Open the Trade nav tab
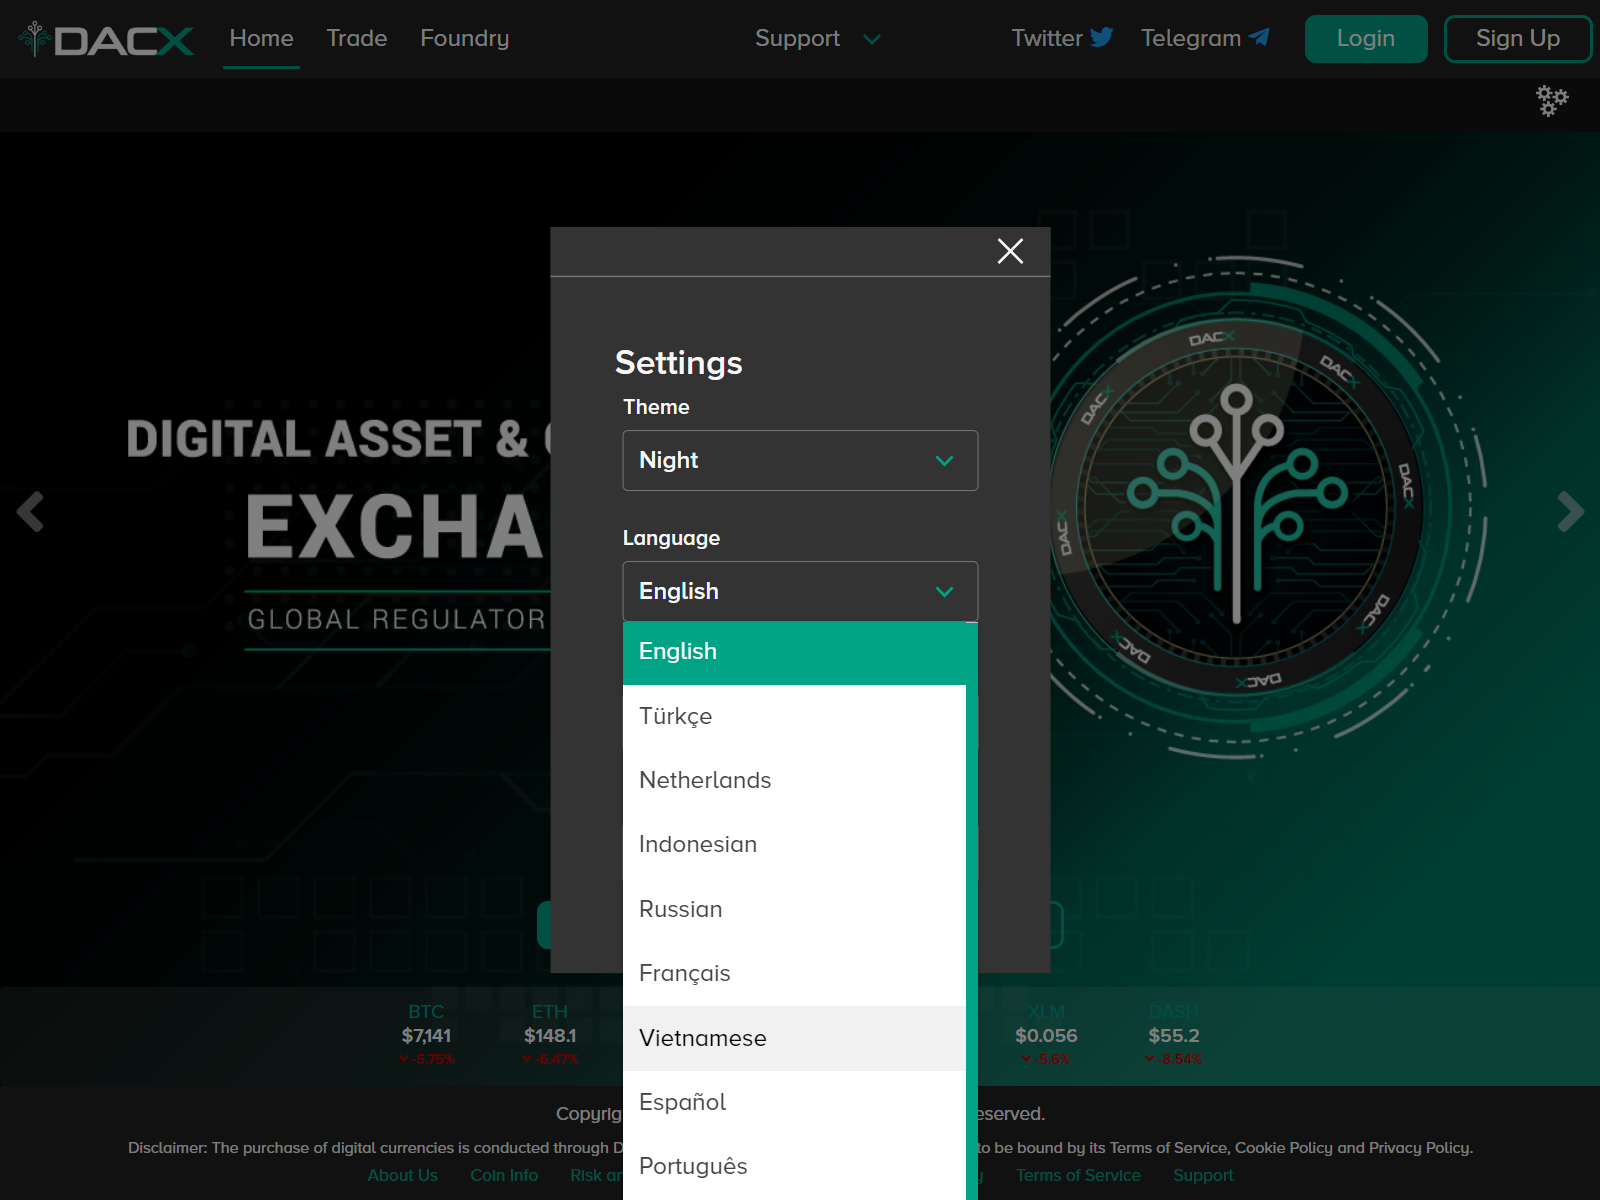Screen dimensions: 1600x1200 [357, 38]
